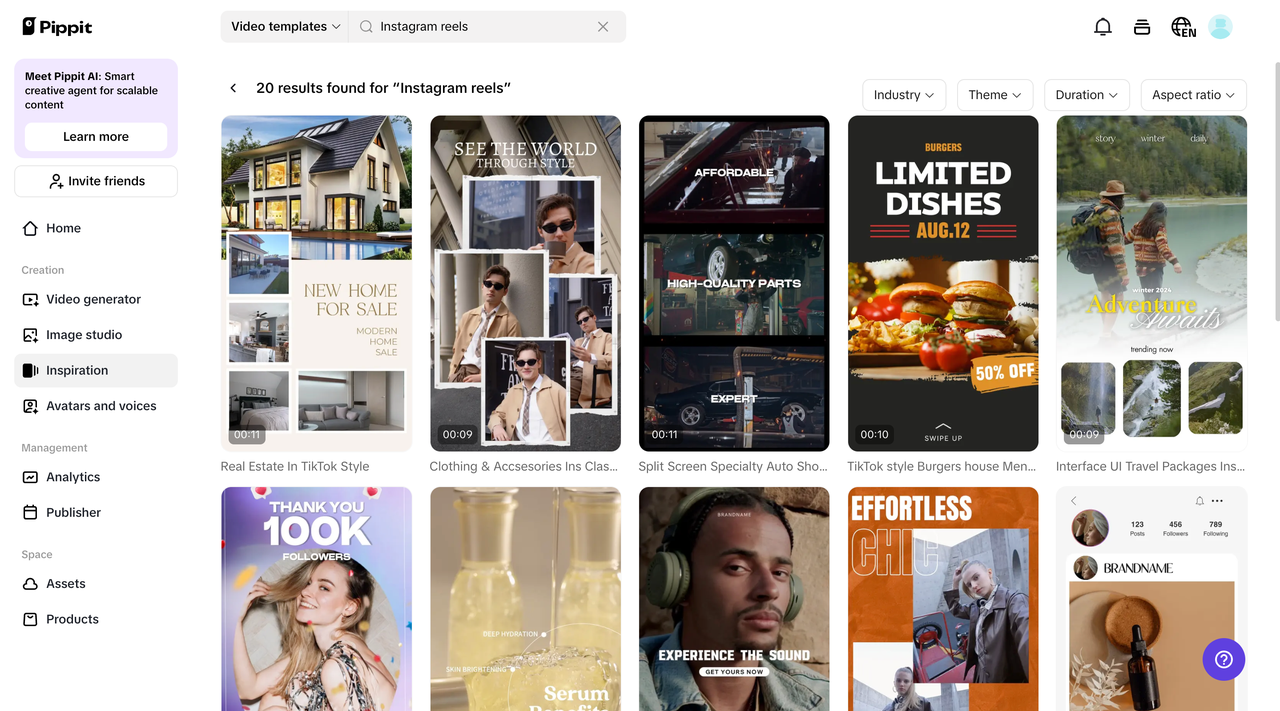Open notifications bell icon
The width and height of the screenshot is (1280, 711).
tap(1103, 27)
